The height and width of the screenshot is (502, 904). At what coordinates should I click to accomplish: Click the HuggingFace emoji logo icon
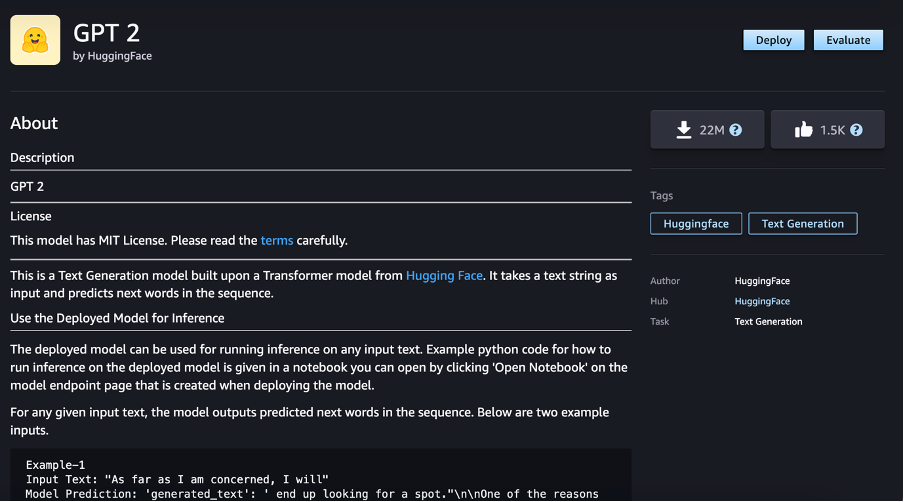click(x=35, y=40)
